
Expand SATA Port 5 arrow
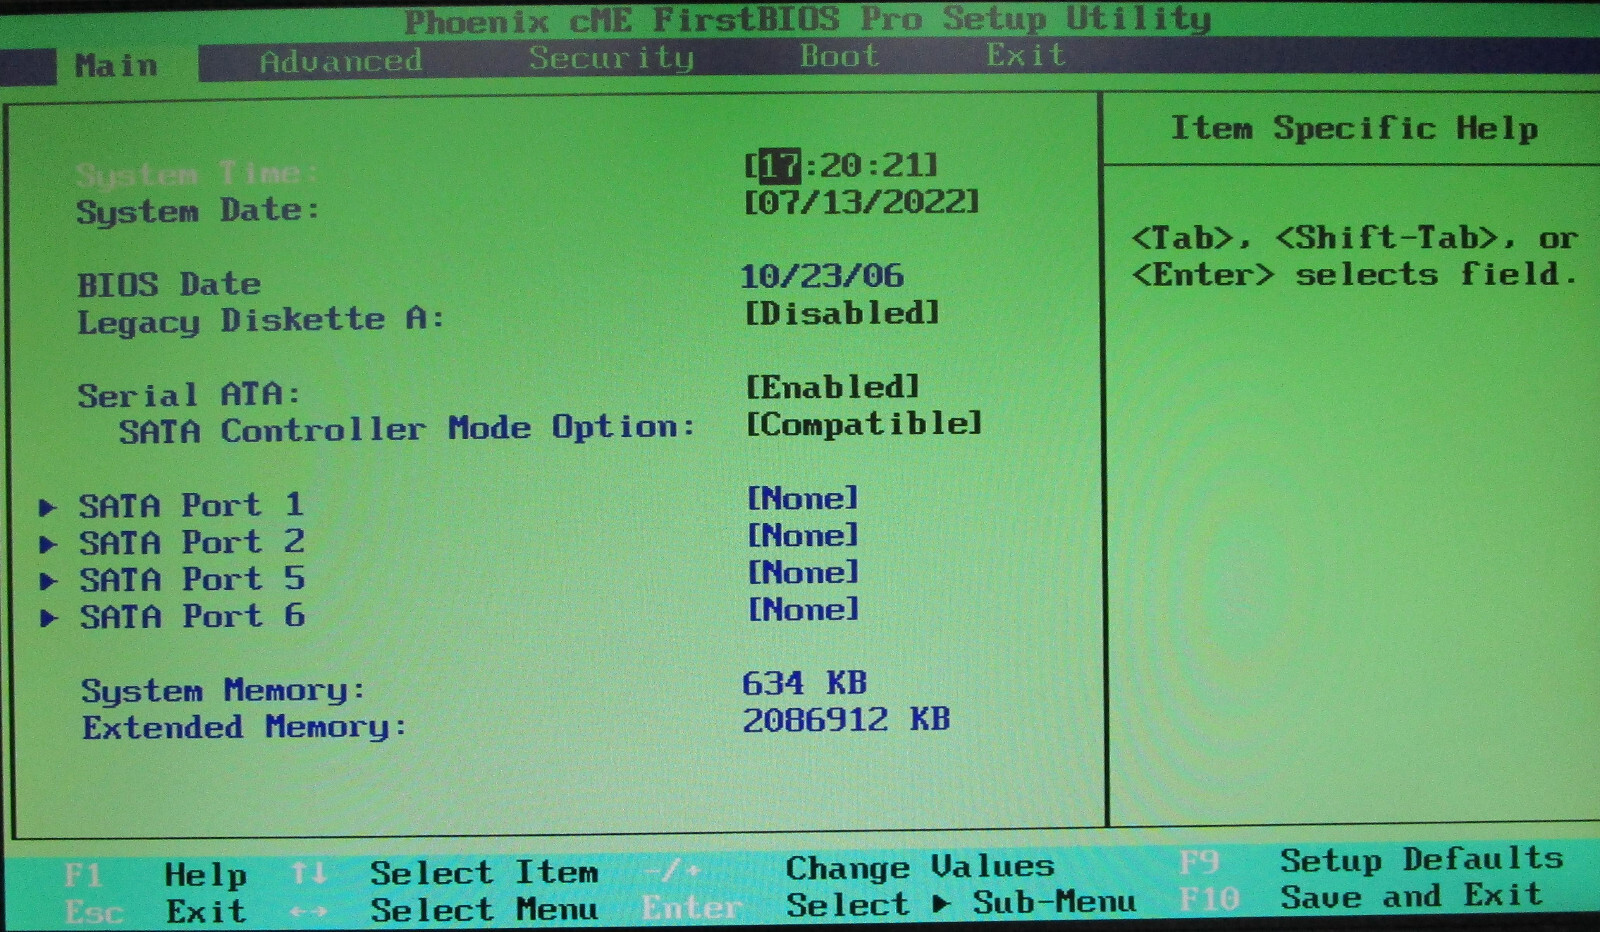pyautogui.click(x=47, y=581)
